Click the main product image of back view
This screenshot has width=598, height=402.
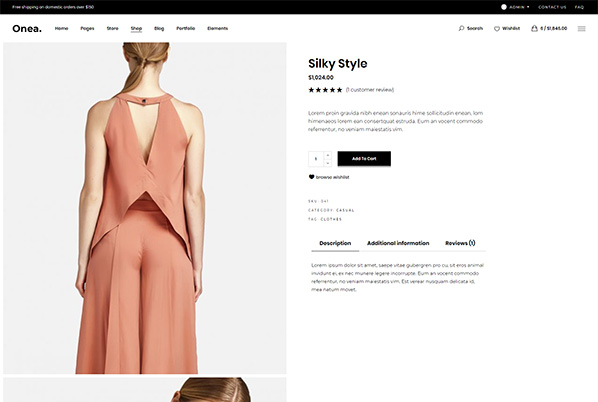[145, 208]
